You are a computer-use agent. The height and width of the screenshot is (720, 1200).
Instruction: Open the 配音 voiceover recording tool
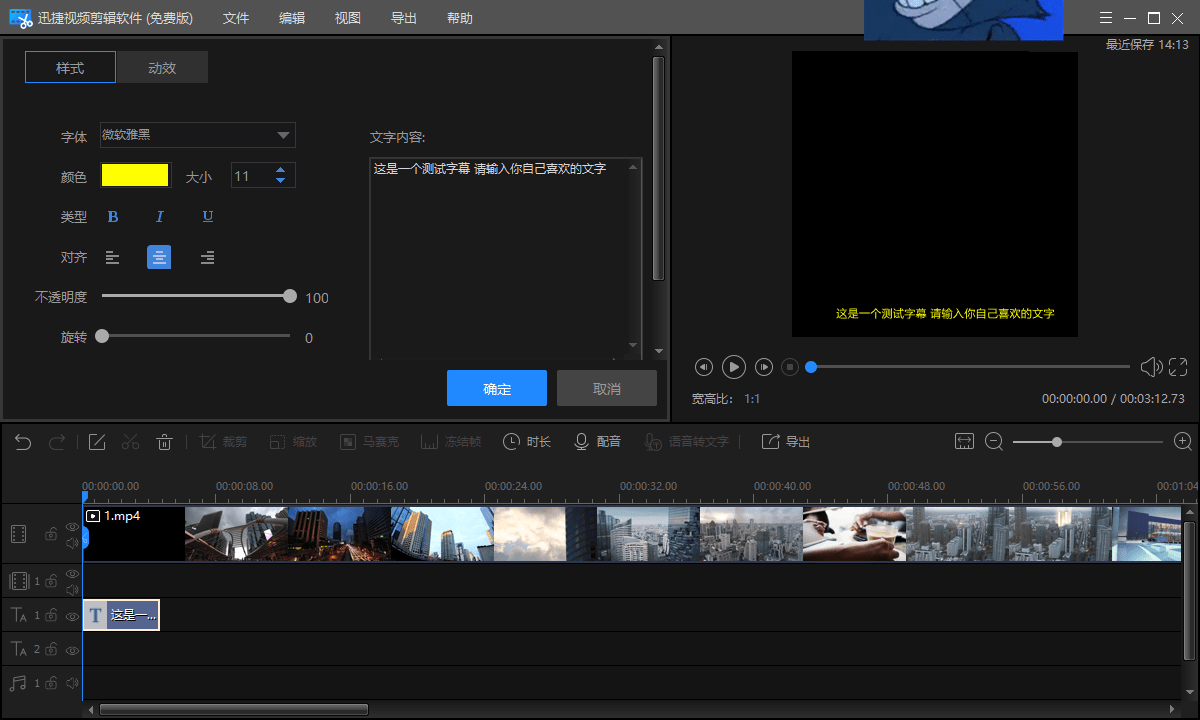click(x=597, y=441)
